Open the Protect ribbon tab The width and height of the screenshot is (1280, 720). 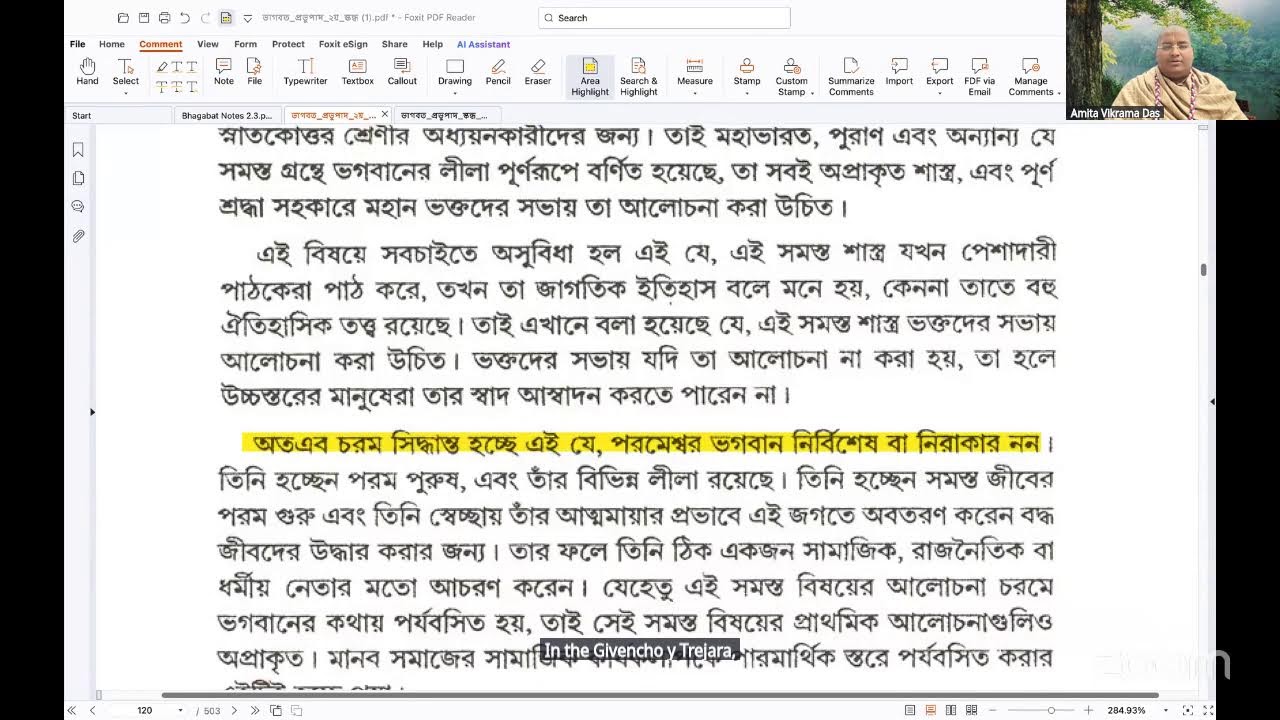coord(288,44)
